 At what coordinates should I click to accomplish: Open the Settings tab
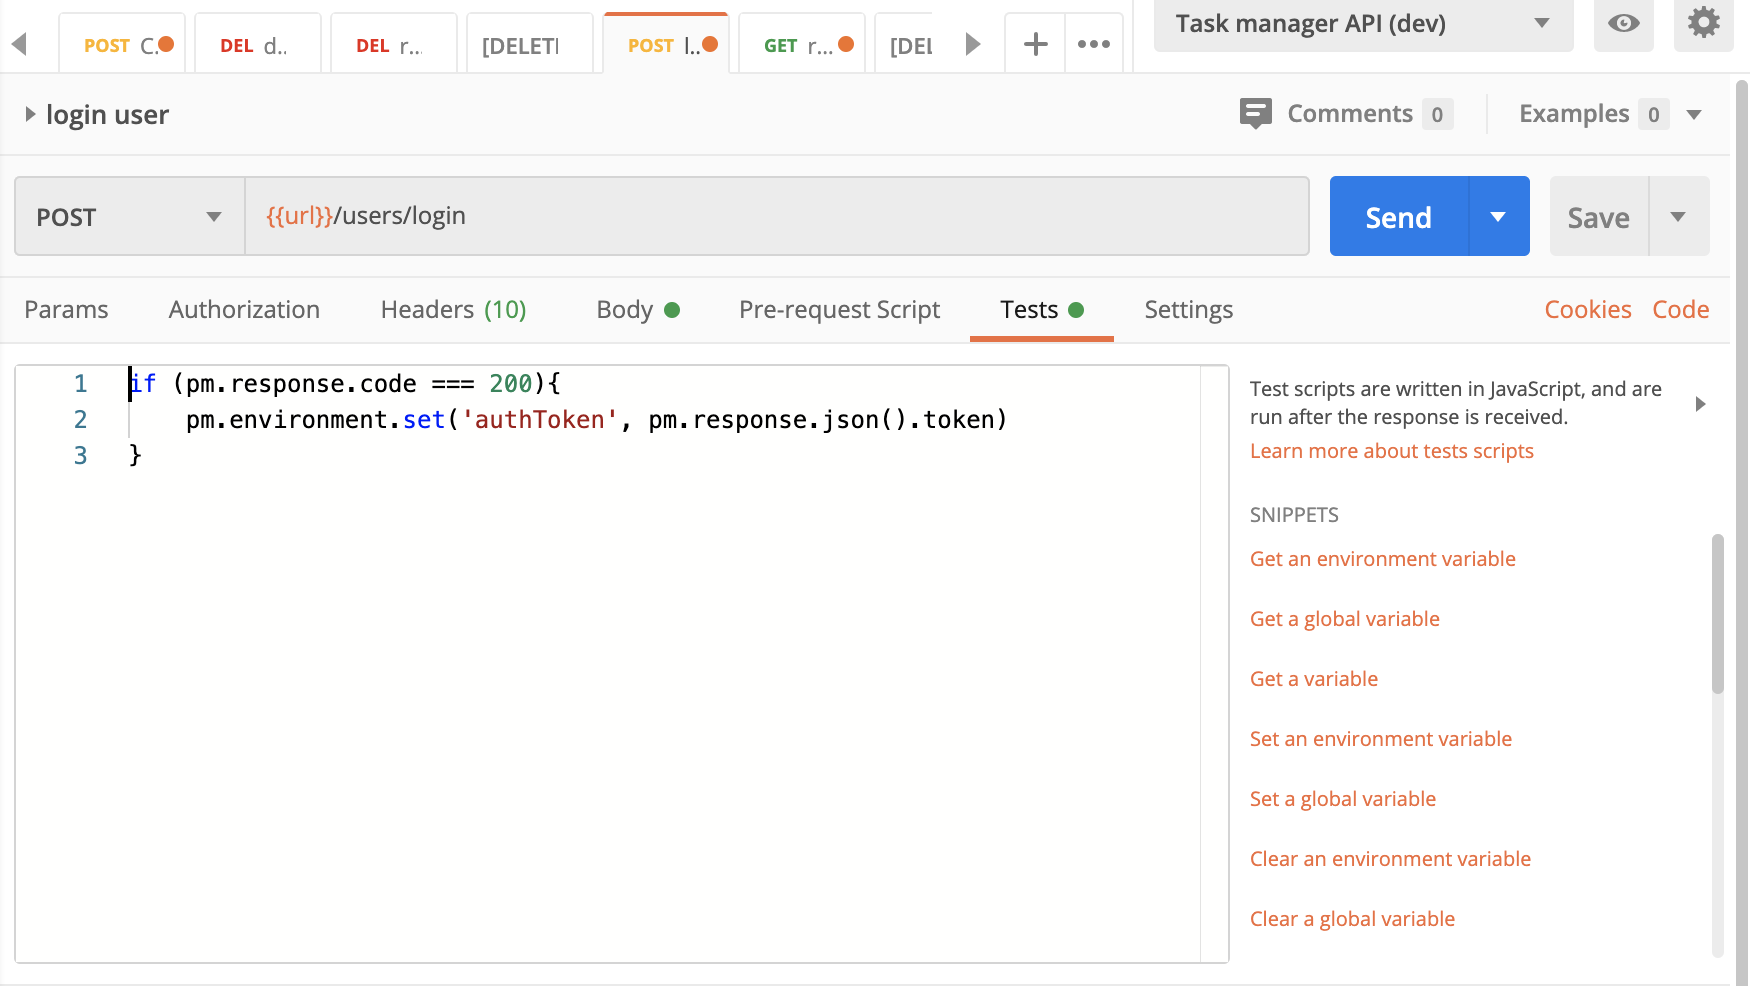(x=1188, y=310)
